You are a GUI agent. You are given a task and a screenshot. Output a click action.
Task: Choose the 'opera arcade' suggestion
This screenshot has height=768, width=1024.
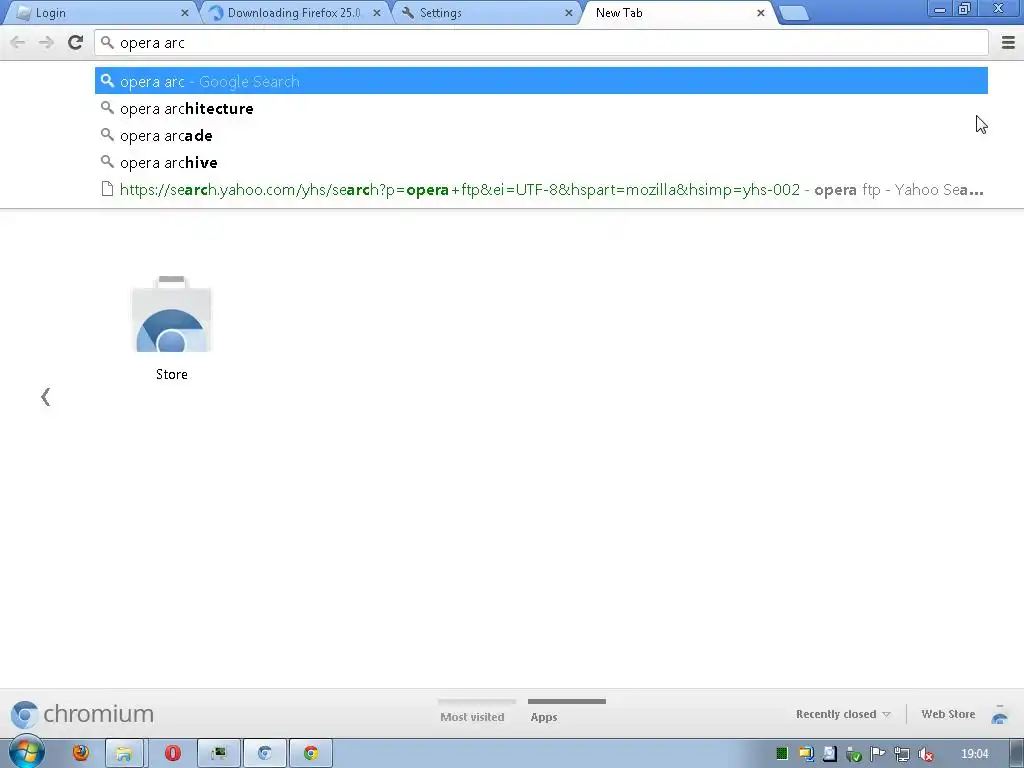[x=541, y=135]
